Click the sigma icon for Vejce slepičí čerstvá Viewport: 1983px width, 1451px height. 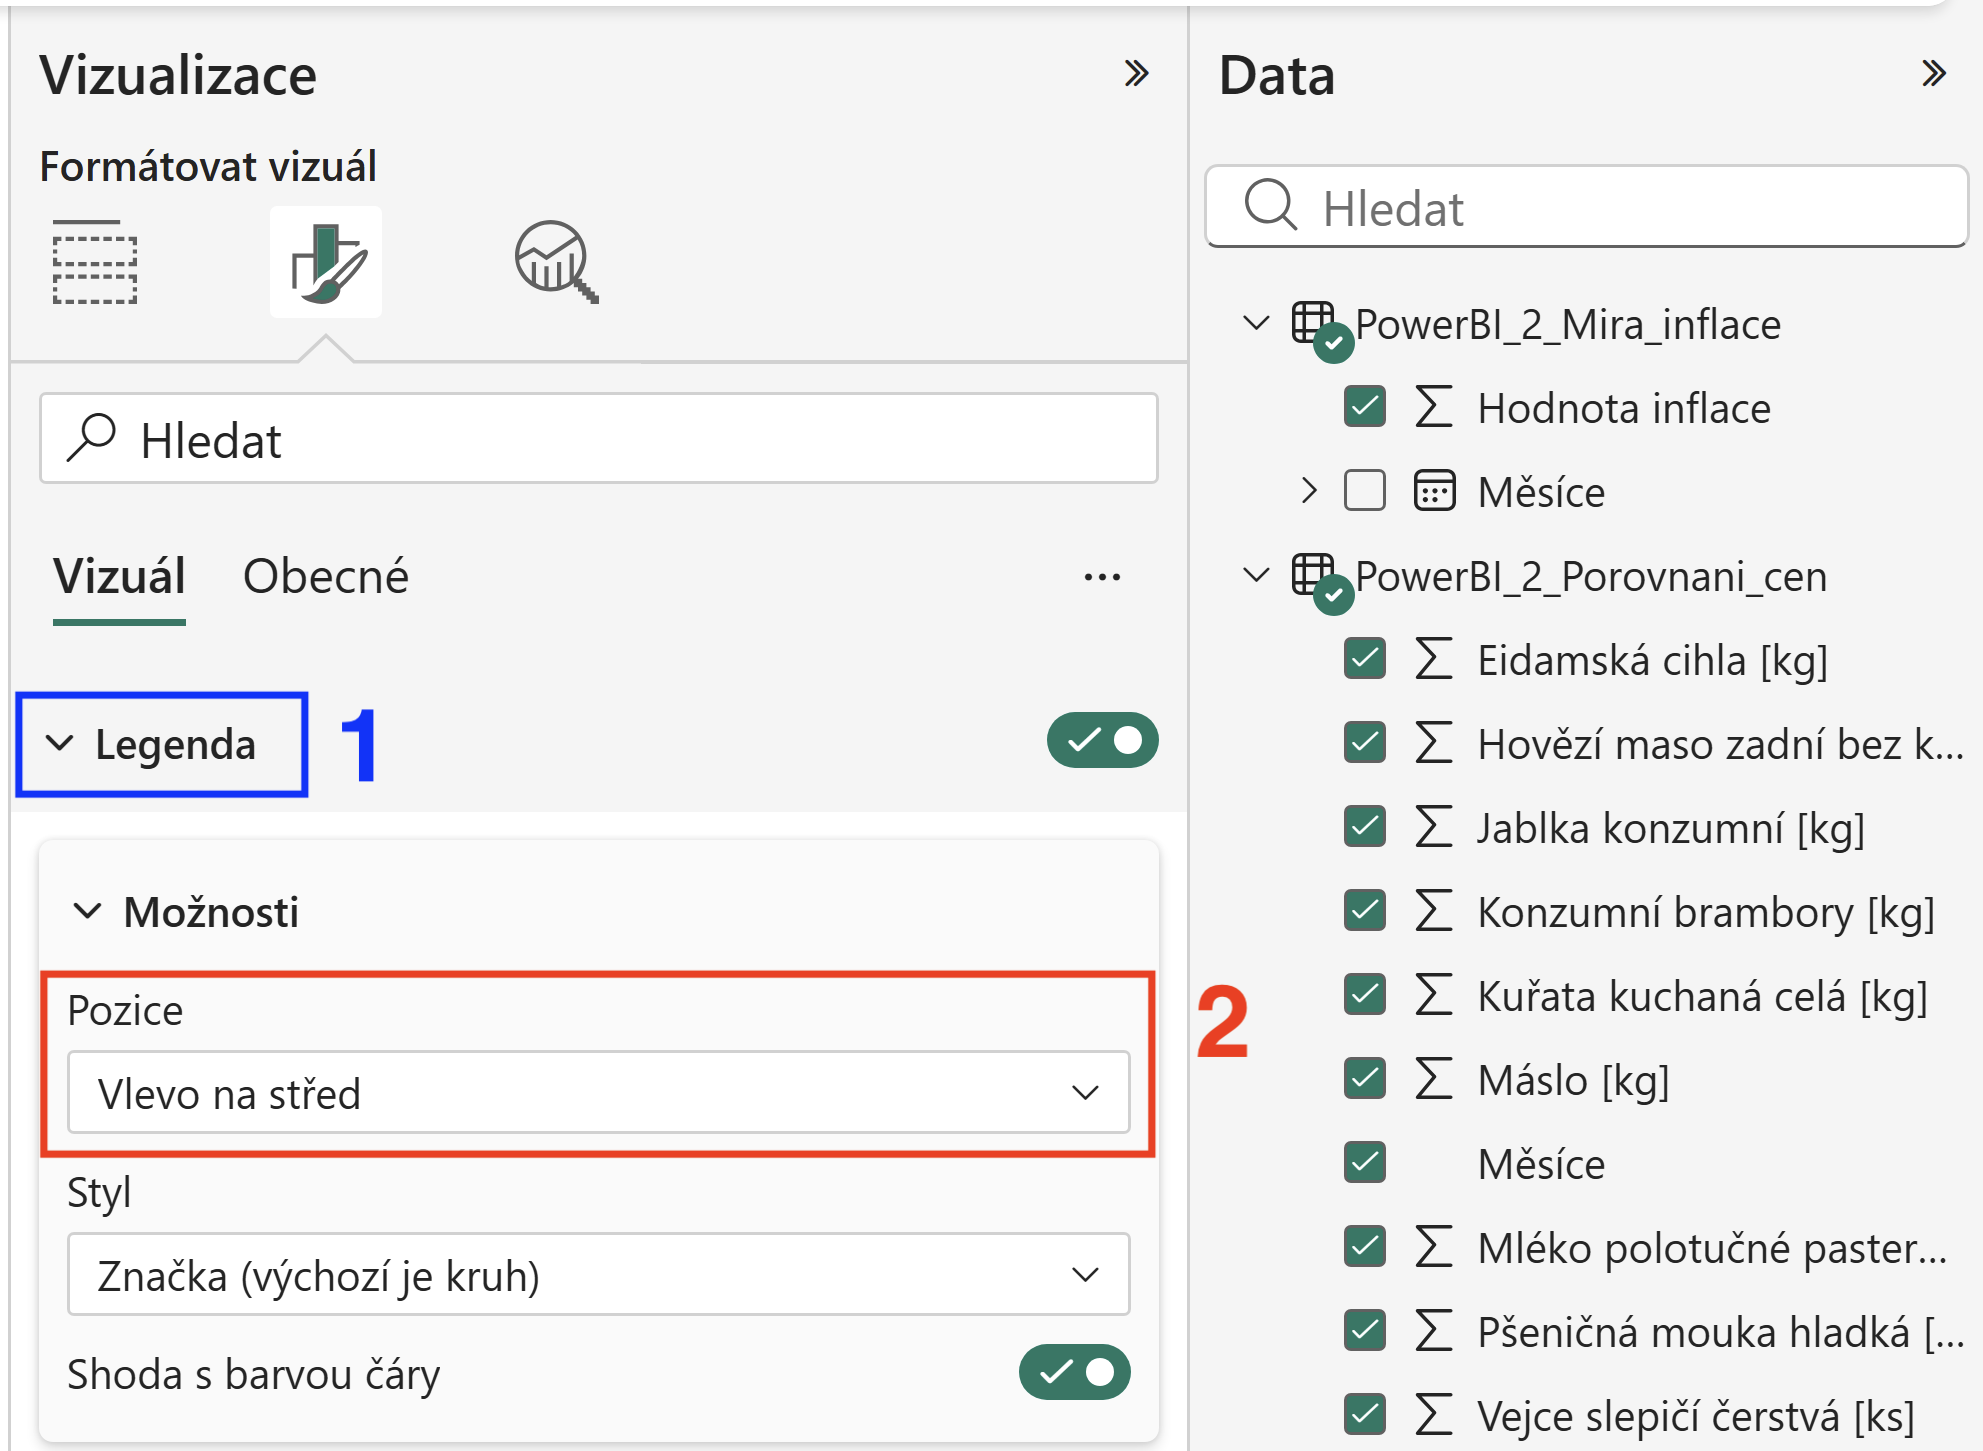(1434, 1415)
